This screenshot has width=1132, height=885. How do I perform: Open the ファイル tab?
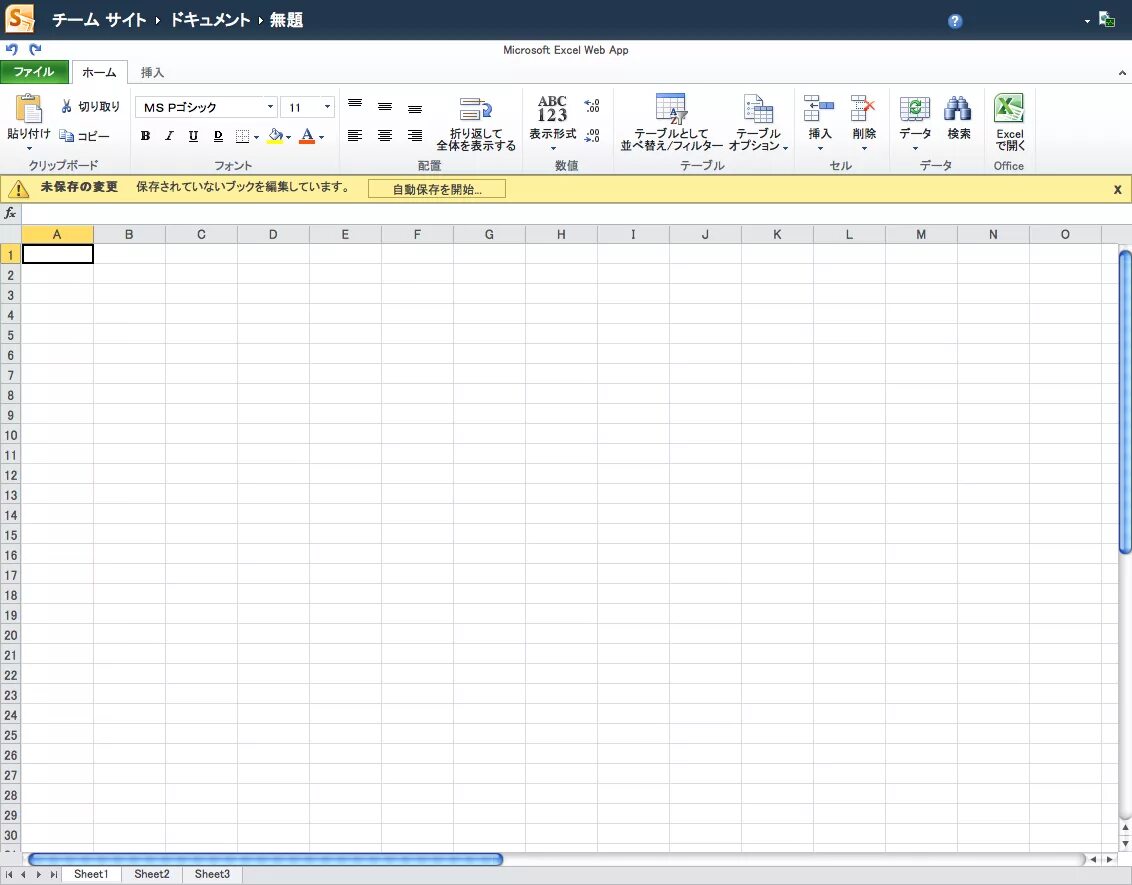(x=34, y=71)
